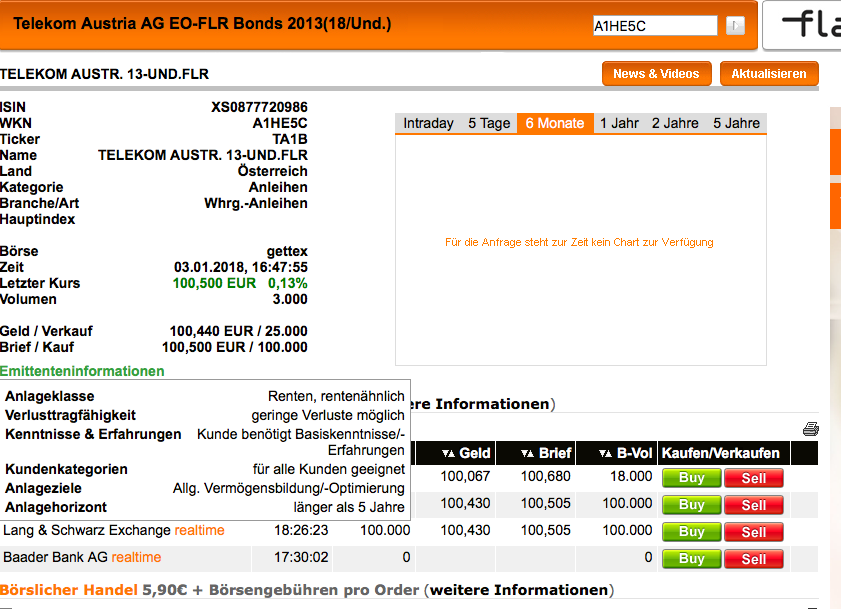Screen dimensions: 841x609
Task: Switch chart to the 5 Tage tab
Action: pyautogui.click(x=489, y=123)
